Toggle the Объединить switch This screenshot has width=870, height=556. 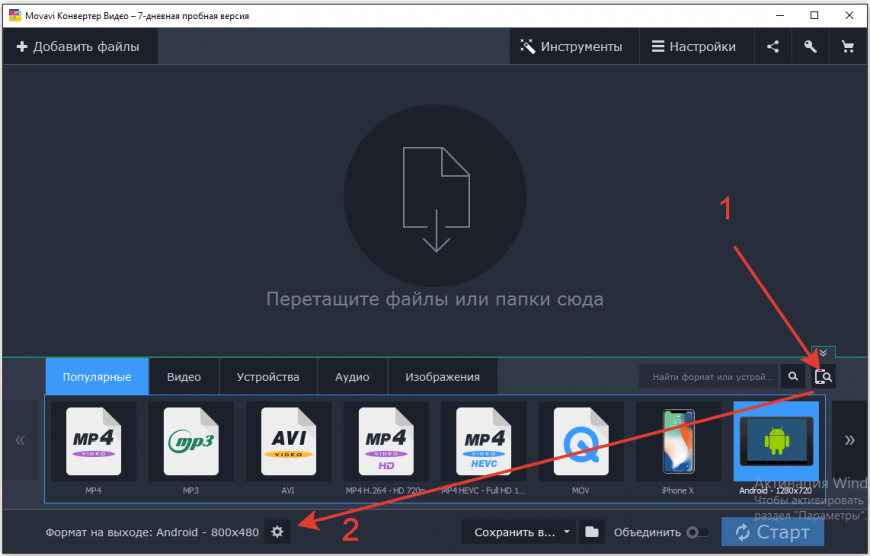(x=698, y=533)
